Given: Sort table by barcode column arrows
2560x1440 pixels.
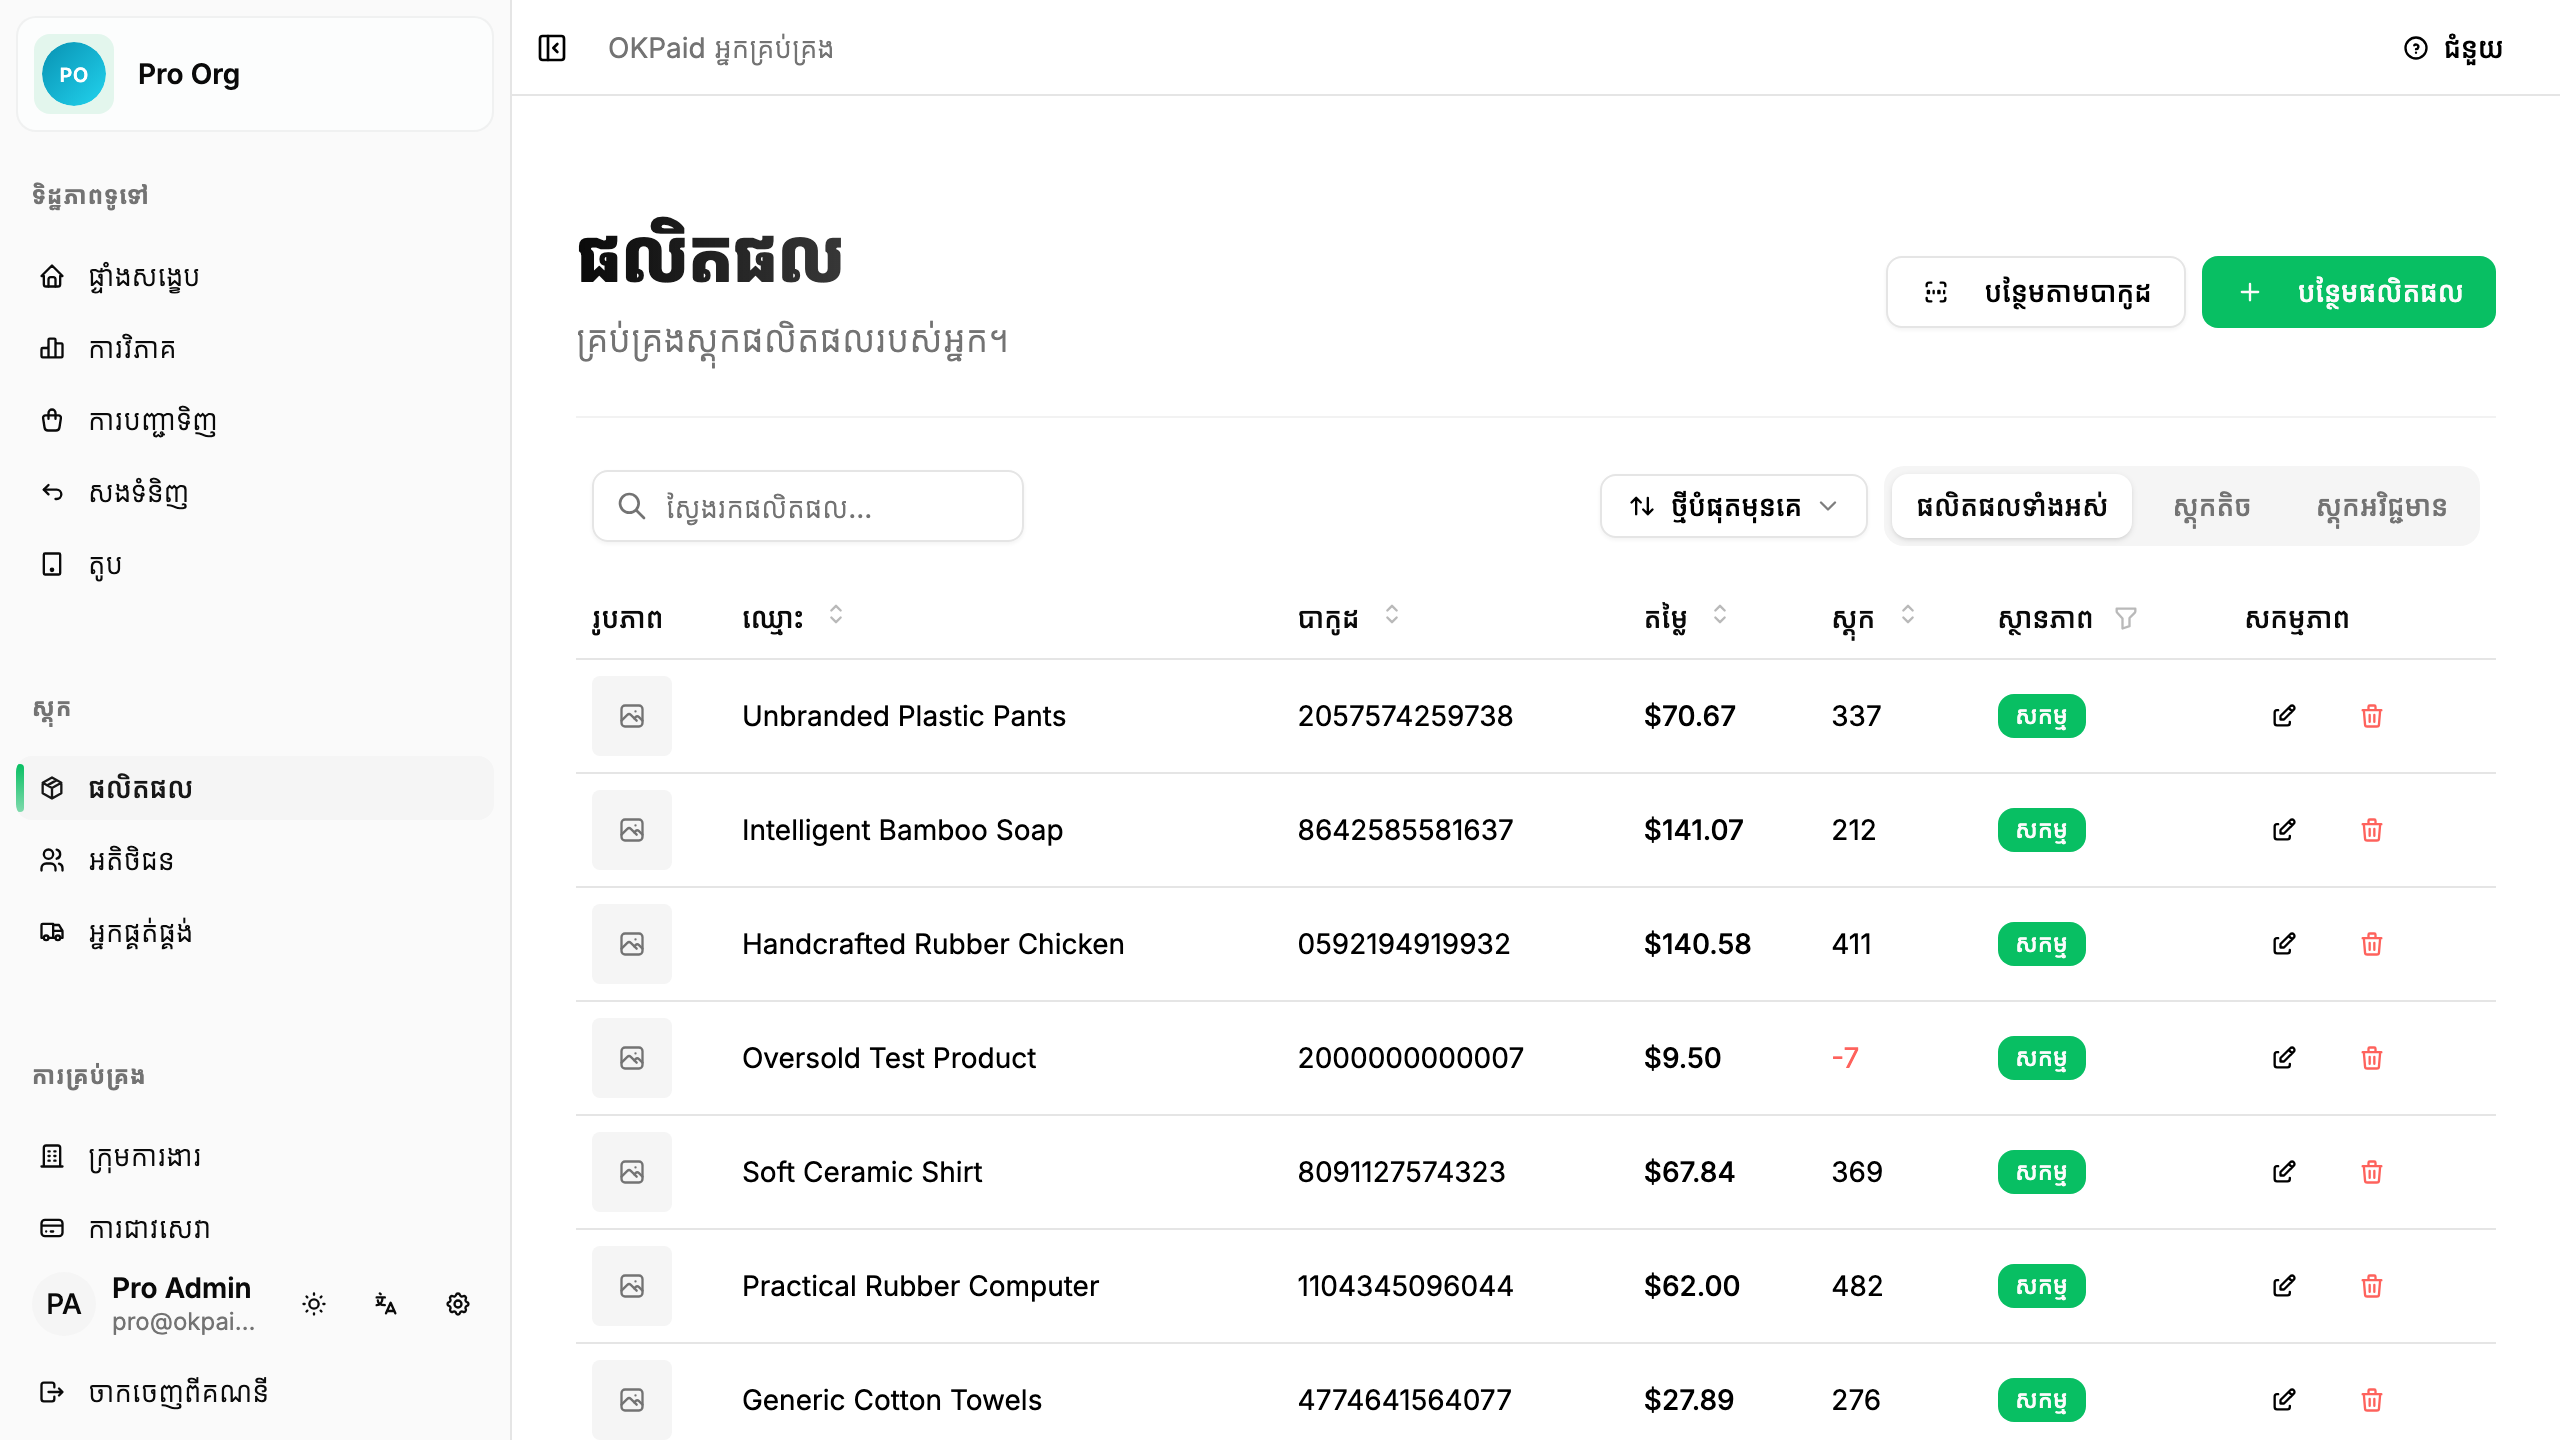Looking at the screenshot, I should (x=1392, y=615).
